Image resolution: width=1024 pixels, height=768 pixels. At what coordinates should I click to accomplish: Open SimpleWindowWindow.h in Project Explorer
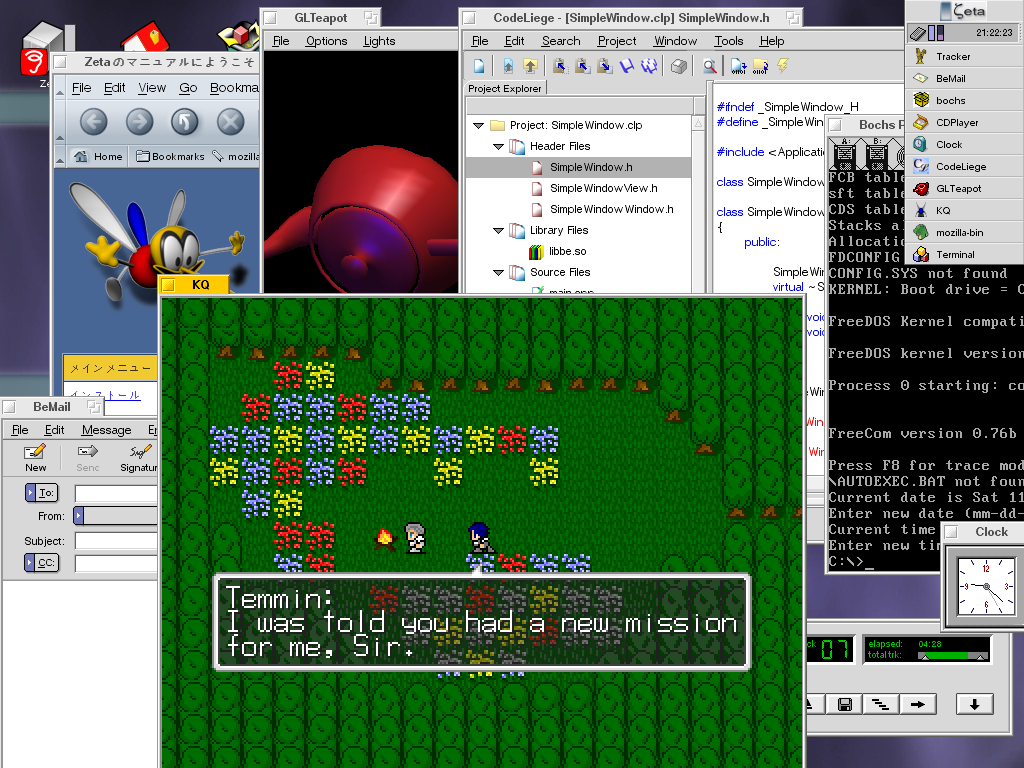tap(611, 209)
